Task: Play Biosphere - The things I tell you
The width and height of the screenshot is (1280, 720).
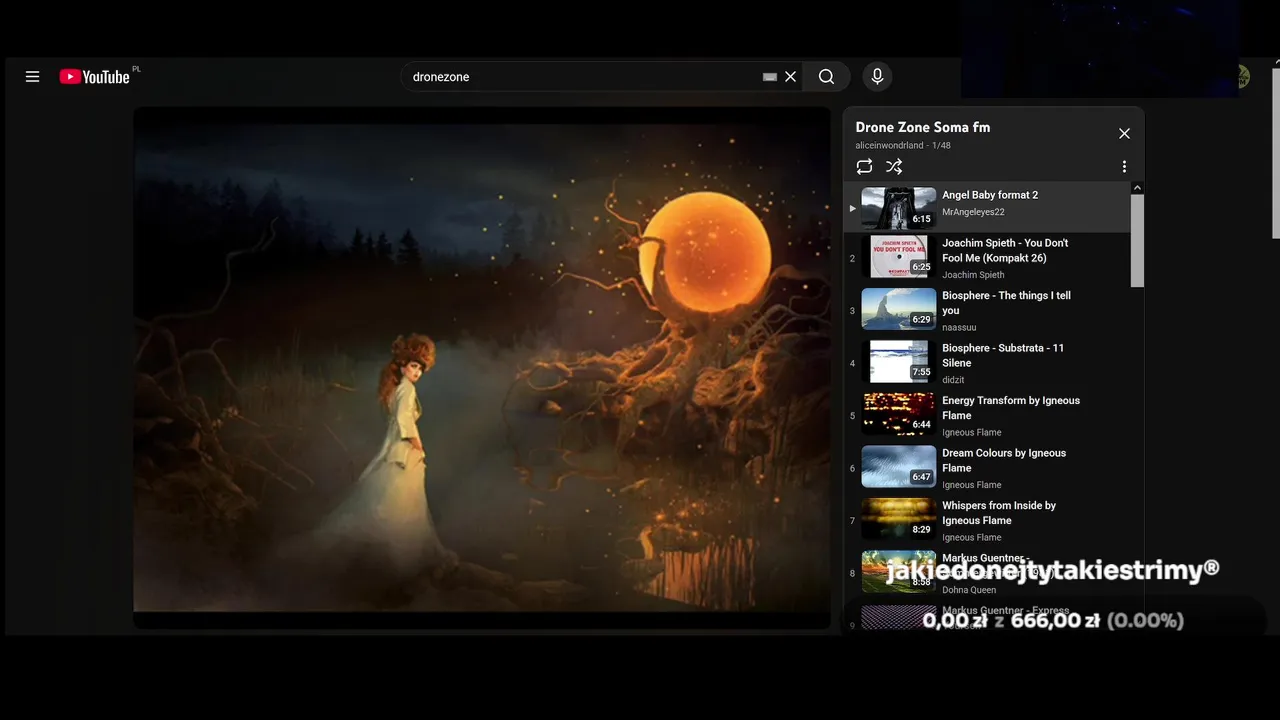Action: coord(1006,303)
